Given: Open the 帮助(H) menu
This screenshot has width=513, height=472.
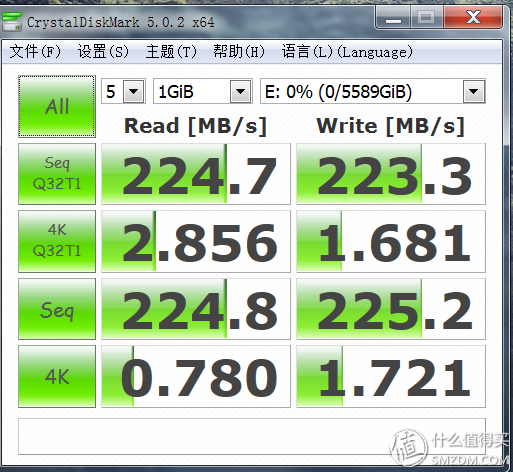Looking at the screenshot, I should pos(239,52).
